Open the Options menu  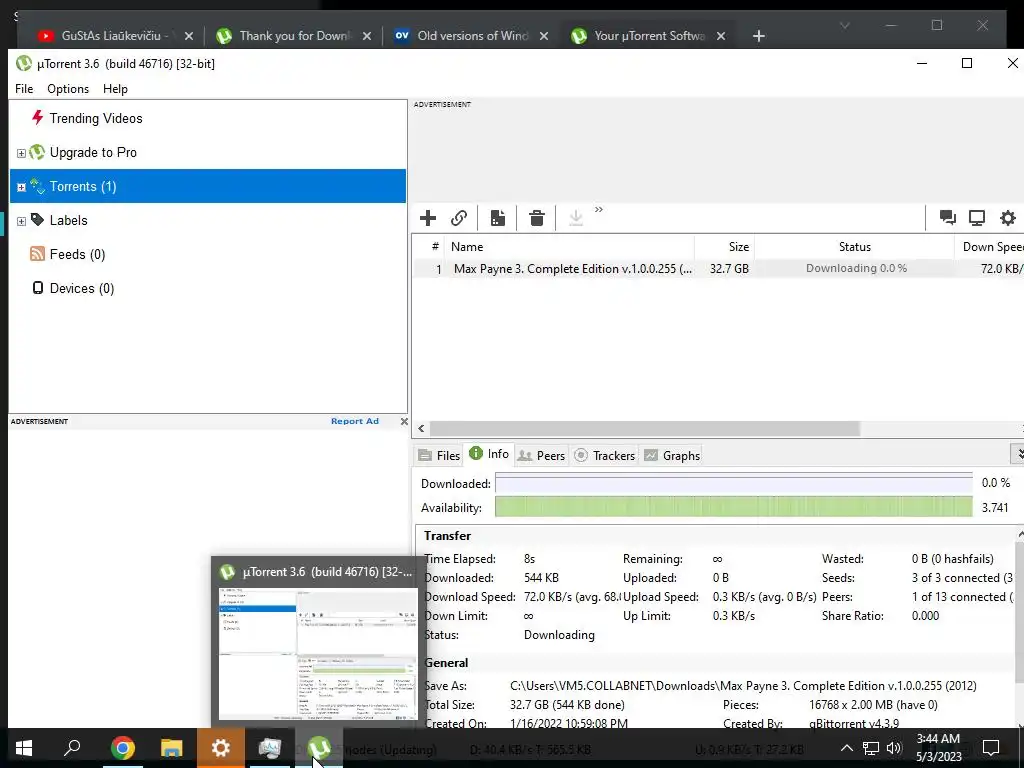click(68, 89)
